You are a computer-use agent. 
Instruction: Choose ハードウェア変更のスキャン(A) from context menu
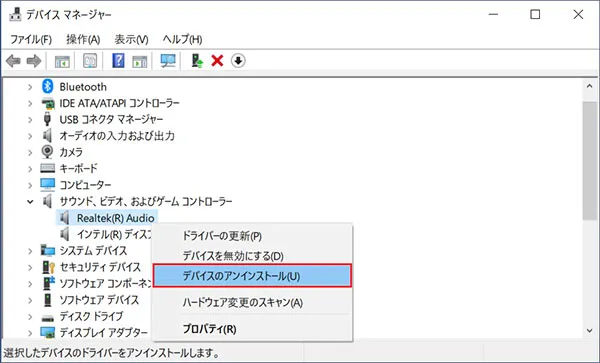[252, 303]
